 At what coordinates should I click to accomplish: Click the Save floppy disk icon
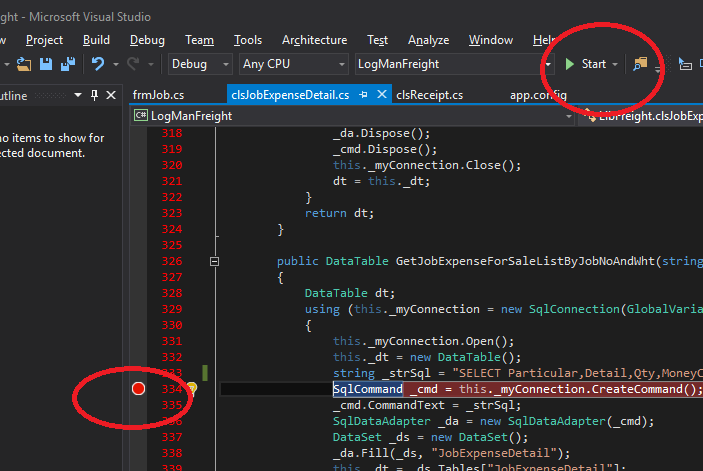tap(46, 64)
